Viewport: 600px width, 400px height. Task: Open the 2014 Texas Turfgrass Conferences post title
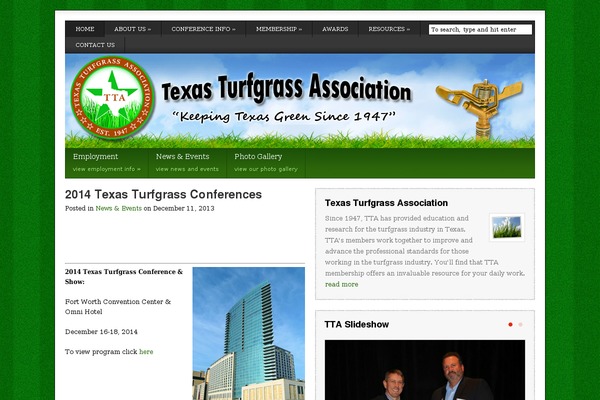[163, 194]
